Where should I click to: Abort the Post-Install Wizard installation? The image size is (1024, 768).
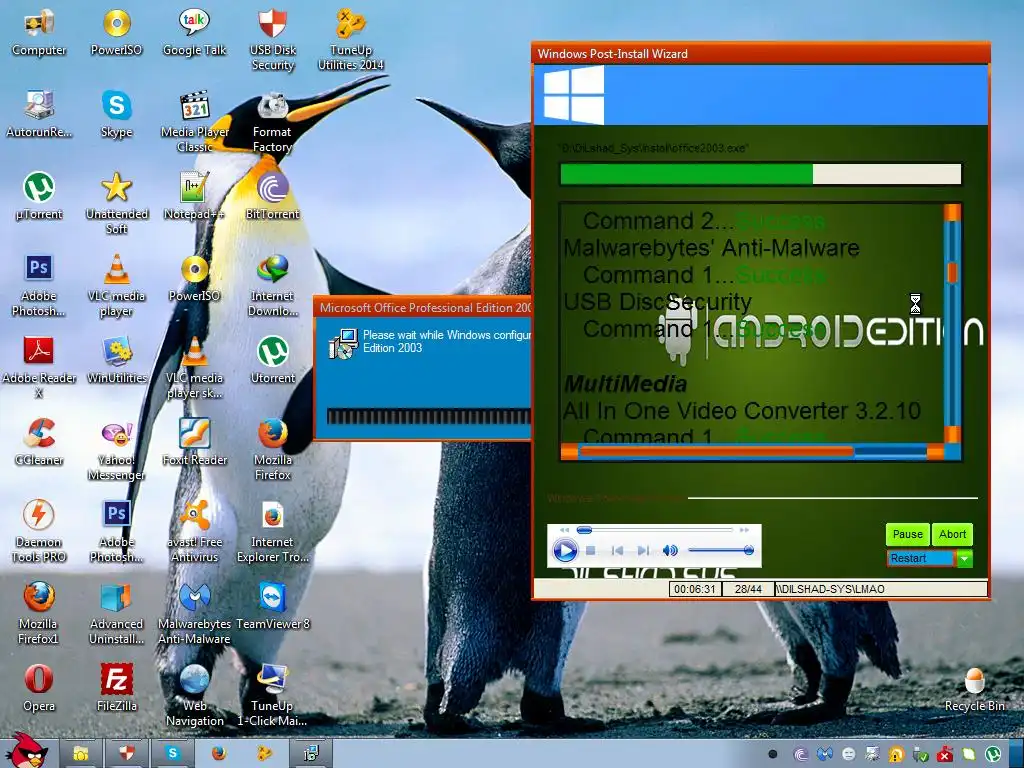(x=952, y=534)
